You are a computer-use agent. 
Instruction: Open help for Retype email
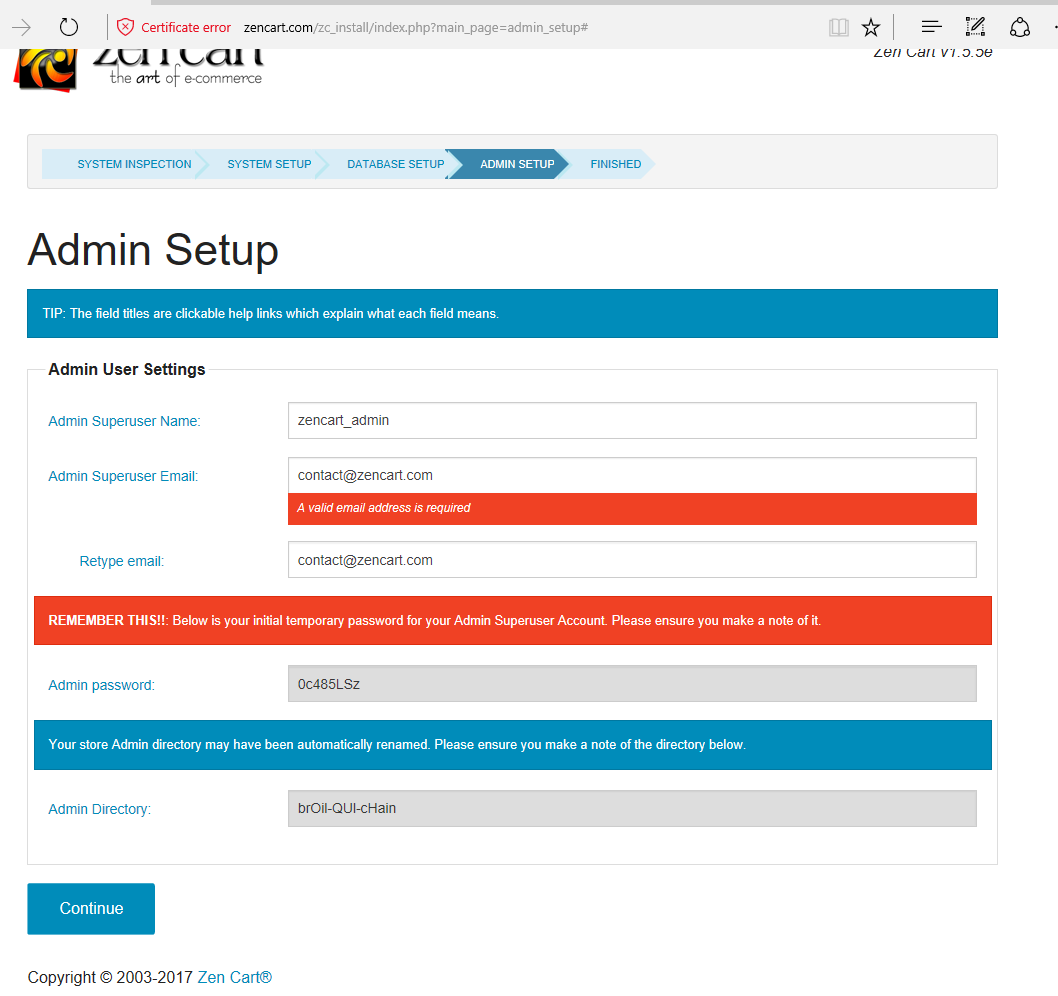(121, 561)
